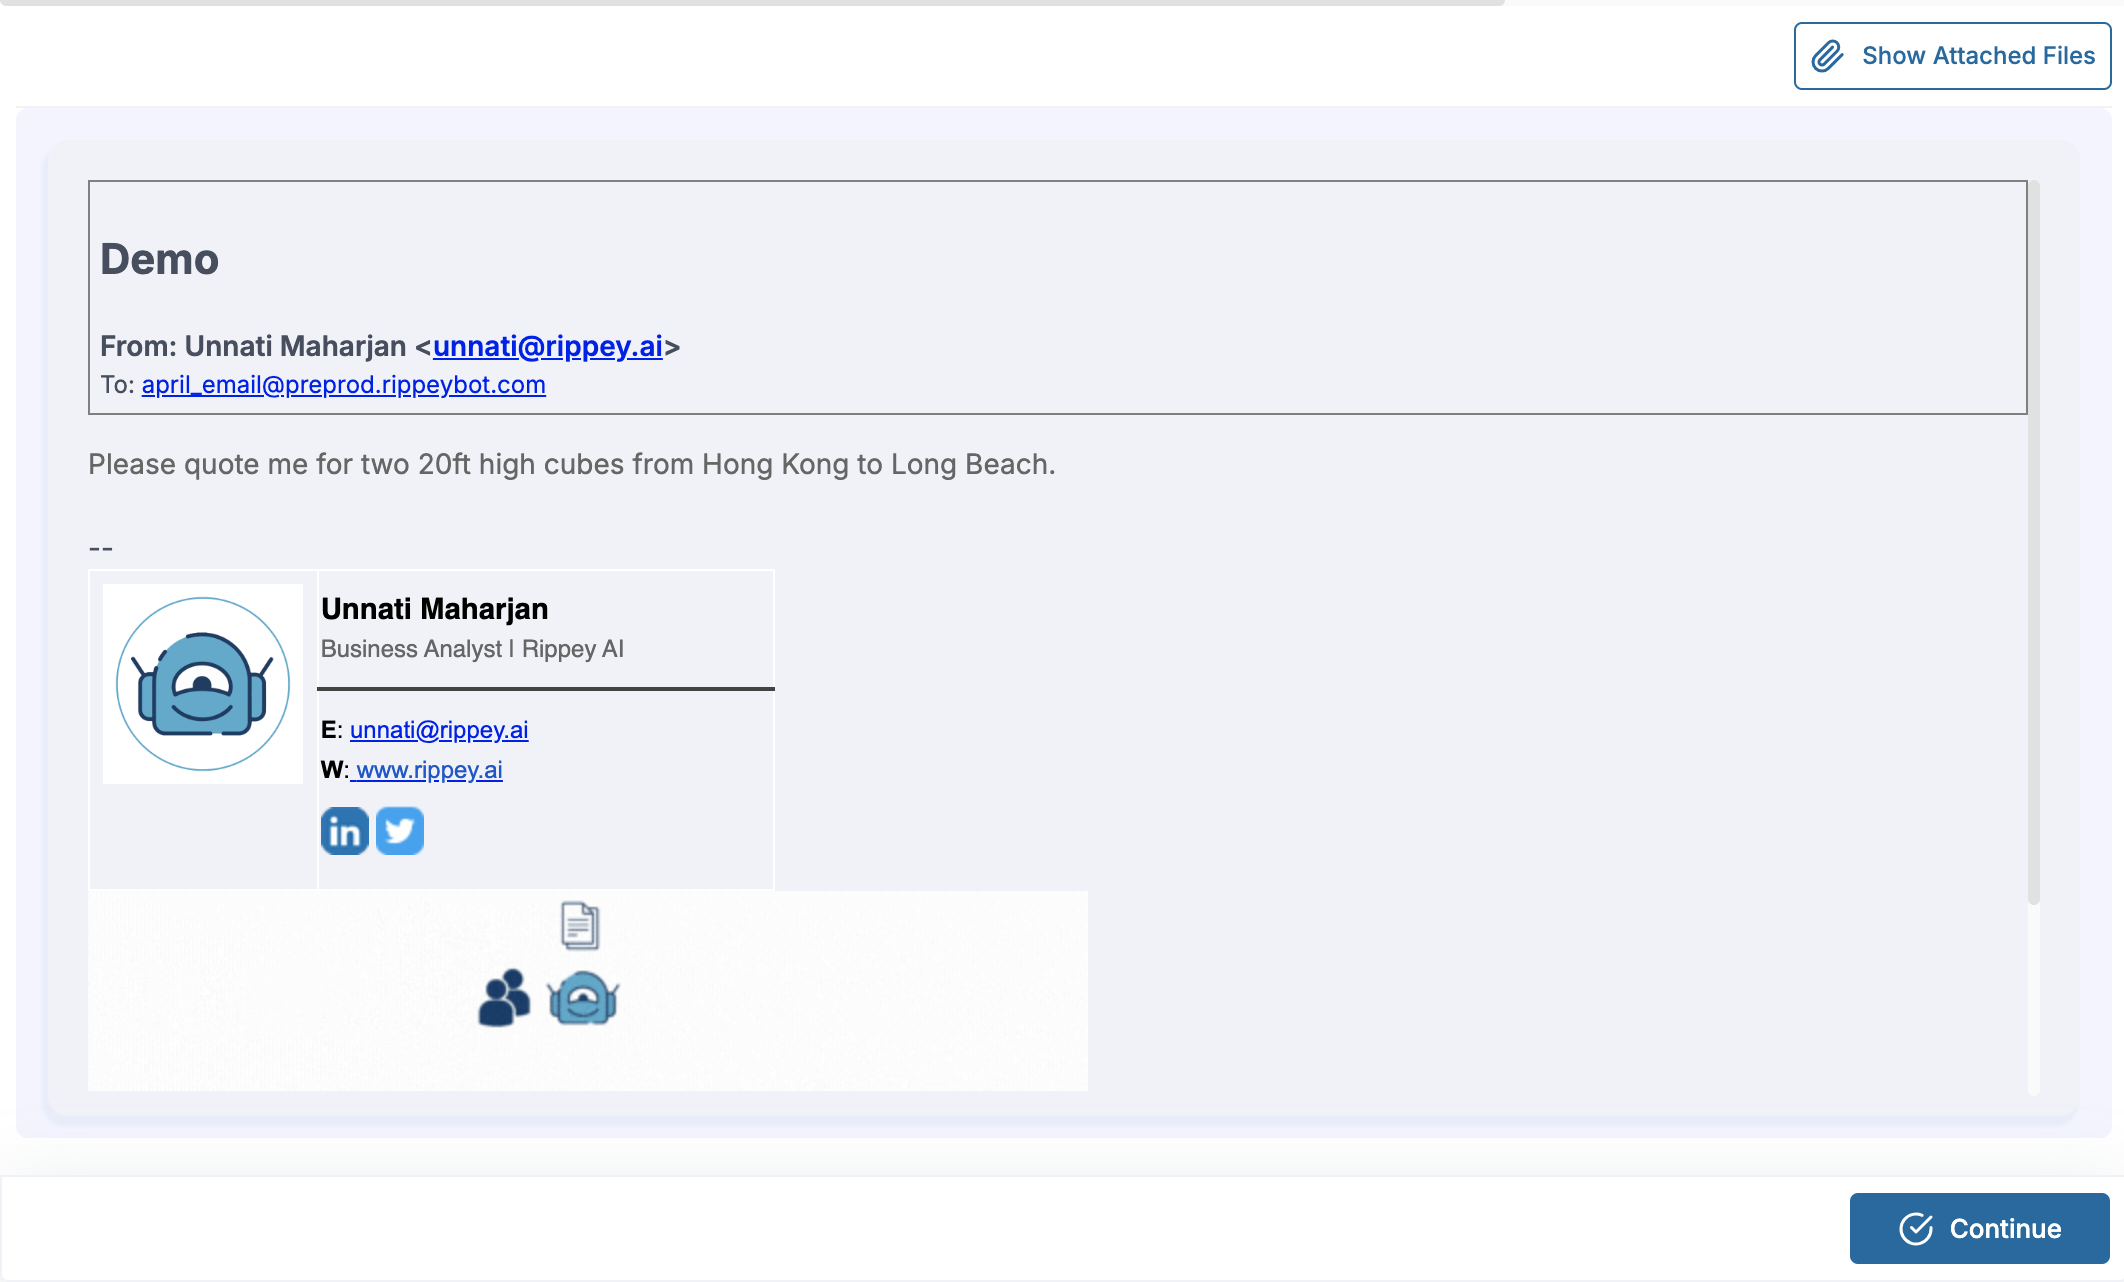Screen dimensions: 2124x1282
Task: Click the top horizontal progress bar
Action: click(x=750, y=3)
